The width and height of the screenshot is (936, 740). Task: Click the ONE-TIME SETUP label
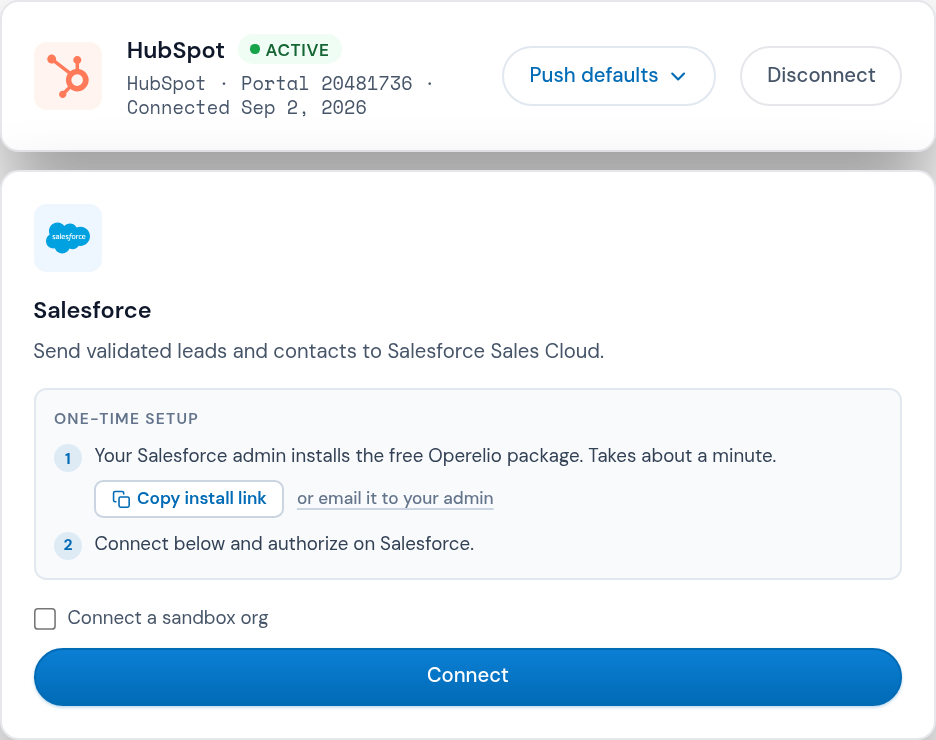click(126, 418)
